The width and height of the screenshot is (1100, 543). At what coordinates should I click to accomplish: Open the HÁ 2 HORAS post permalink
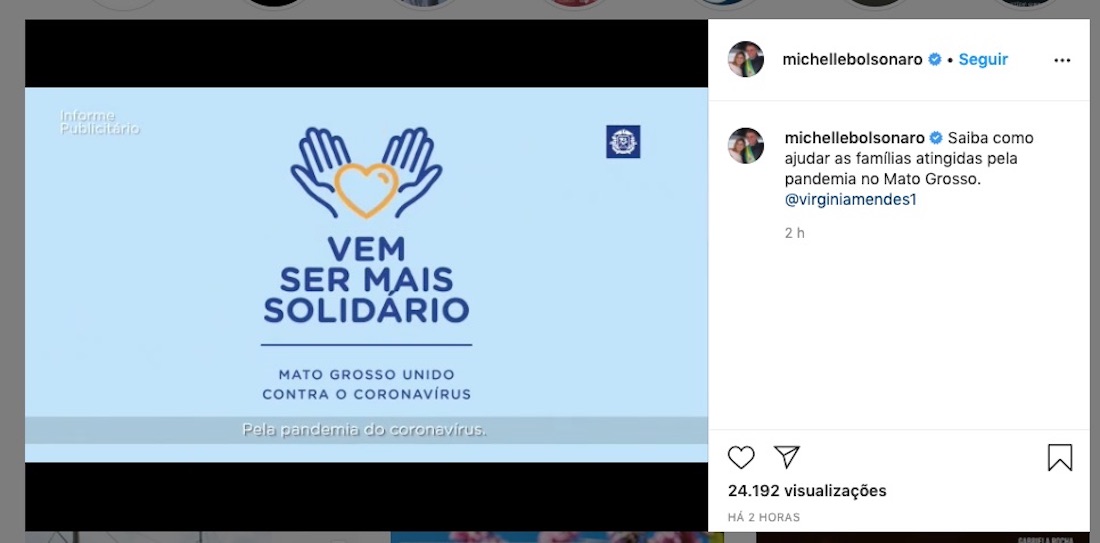pyautogui.click(x=763, y=518)
